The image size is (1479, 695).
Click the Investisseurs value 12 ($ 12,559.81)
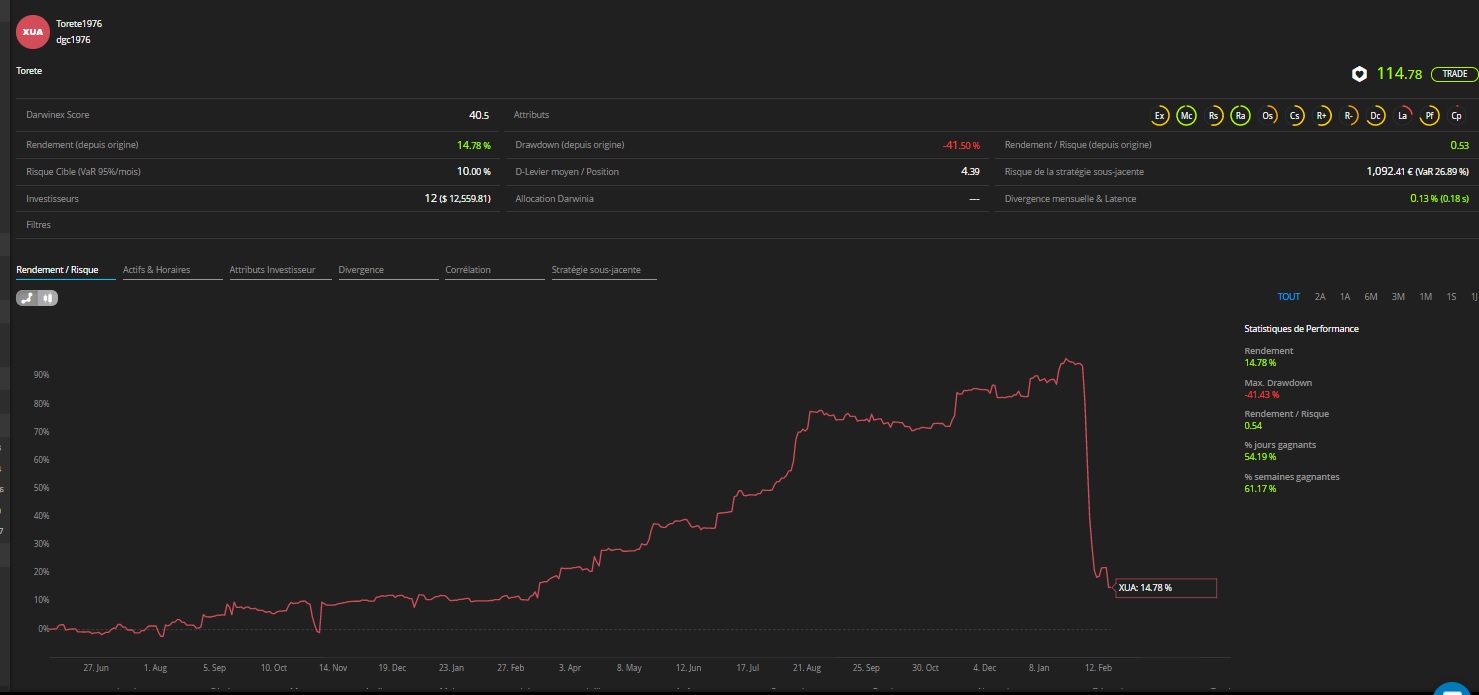(458, 199)
